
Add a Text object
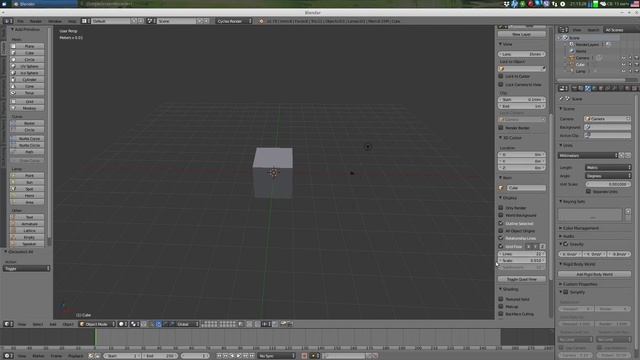(27, 217)
